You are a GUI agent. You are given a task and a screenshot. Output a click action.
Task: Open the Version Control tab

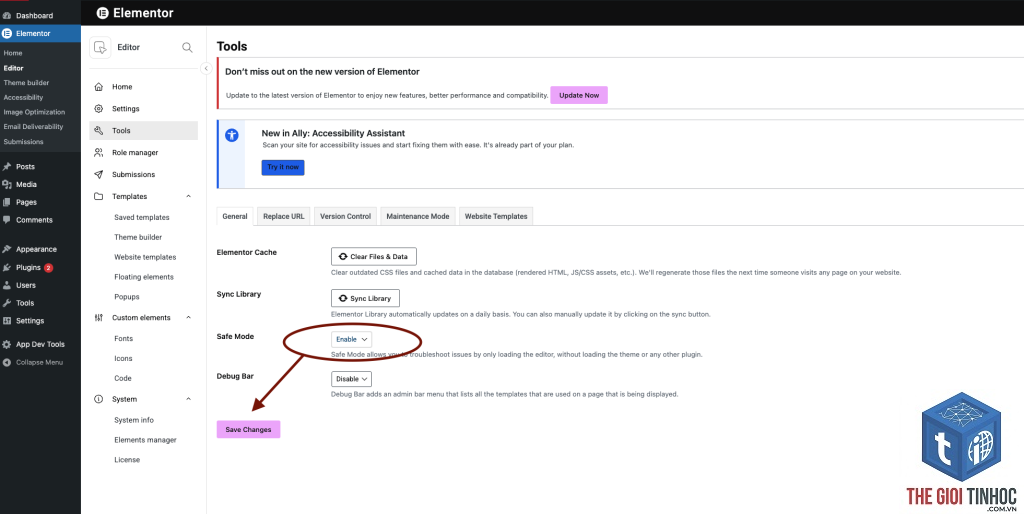pyautogui.click(x=345, y=216)
